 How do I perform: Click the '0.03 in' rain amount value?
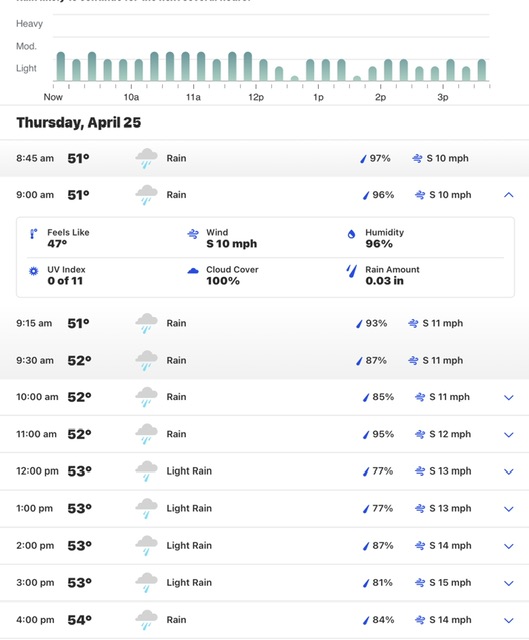click(x=385, y=281)
